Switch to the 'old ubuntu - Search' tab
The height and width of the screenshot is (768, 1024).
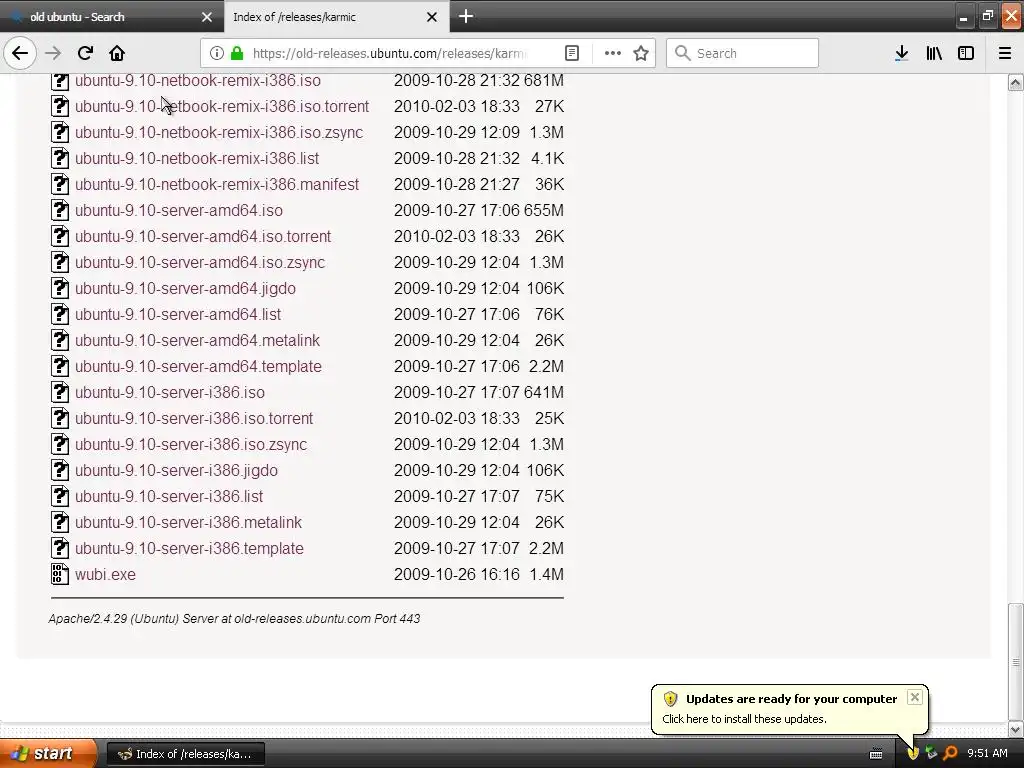pyautogui.click(x=112, y=16)
